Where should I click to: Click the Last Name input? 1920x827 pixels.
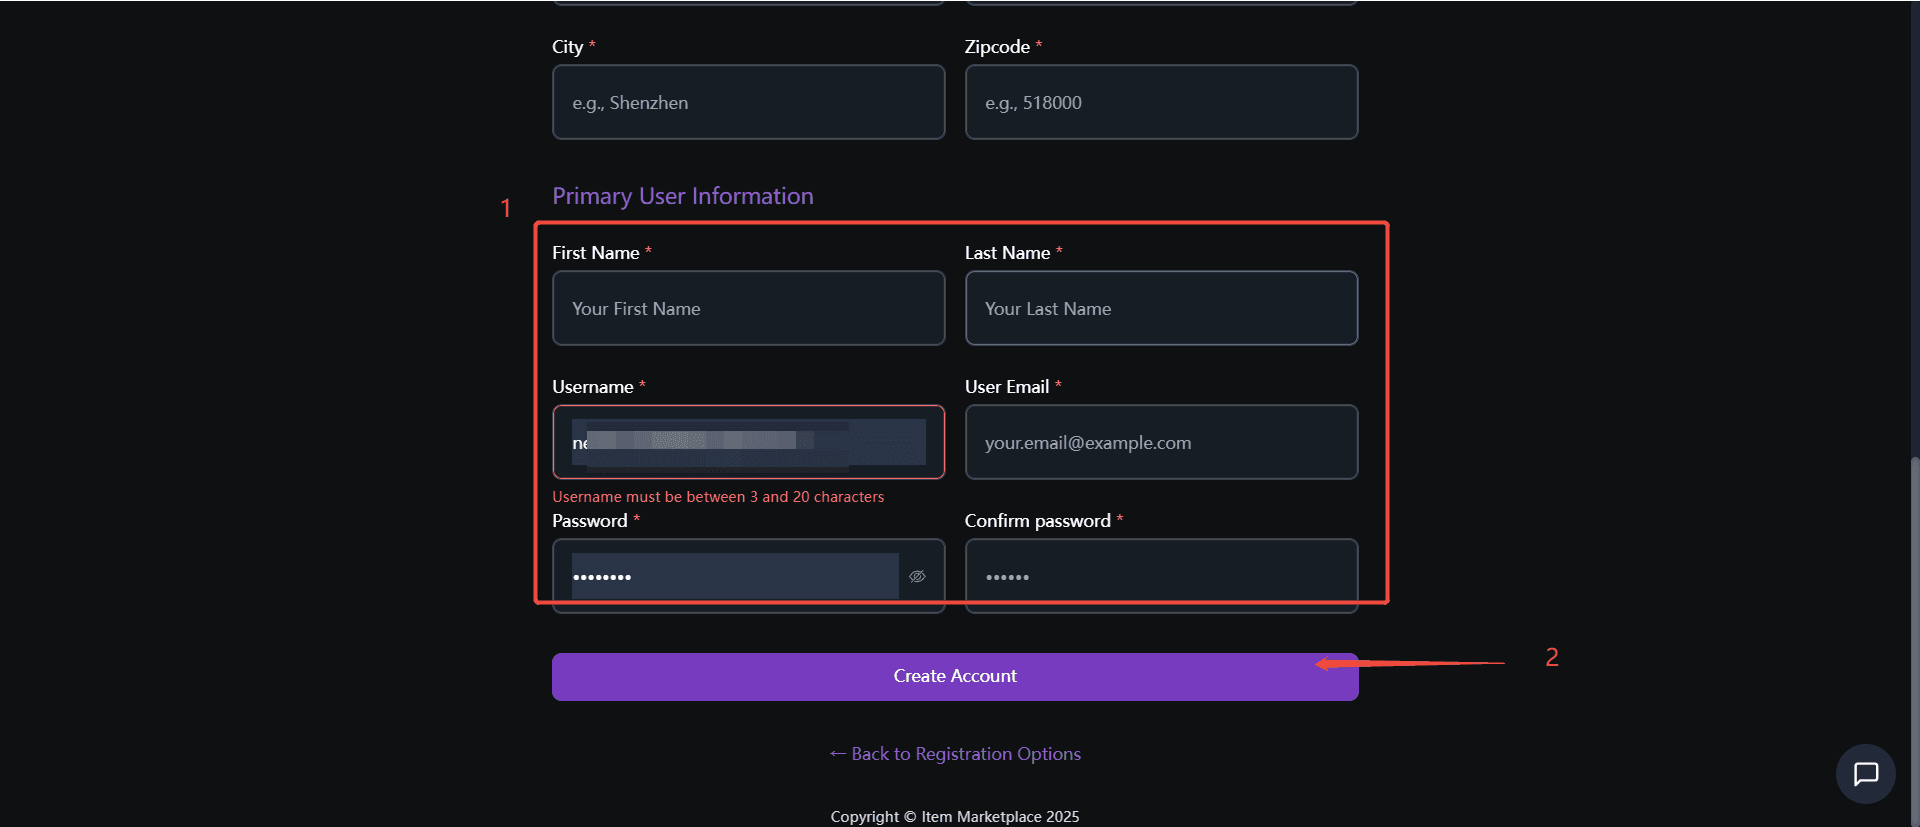click(1160, 308)
